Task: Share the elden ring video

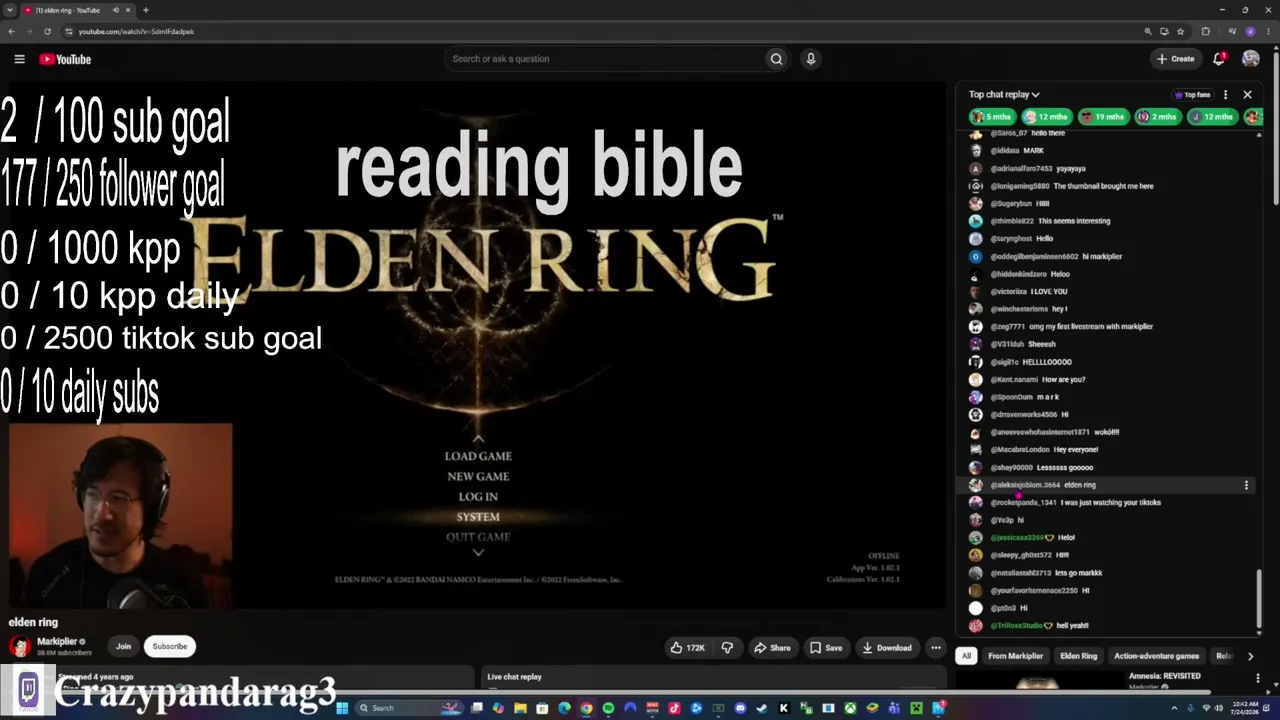Action: (x=772, y=648)
